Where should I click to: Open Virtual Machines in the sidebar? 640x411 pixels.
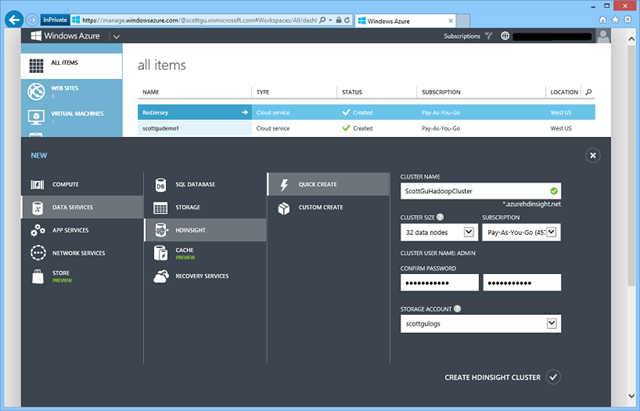point(71,117)
